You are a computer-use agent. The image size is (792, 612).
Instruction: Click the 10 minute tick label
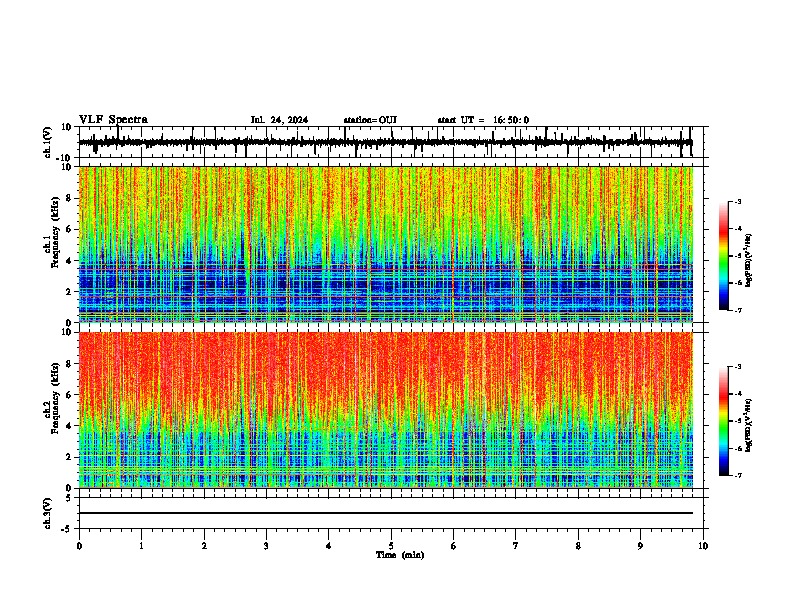[x=703, y=546]
